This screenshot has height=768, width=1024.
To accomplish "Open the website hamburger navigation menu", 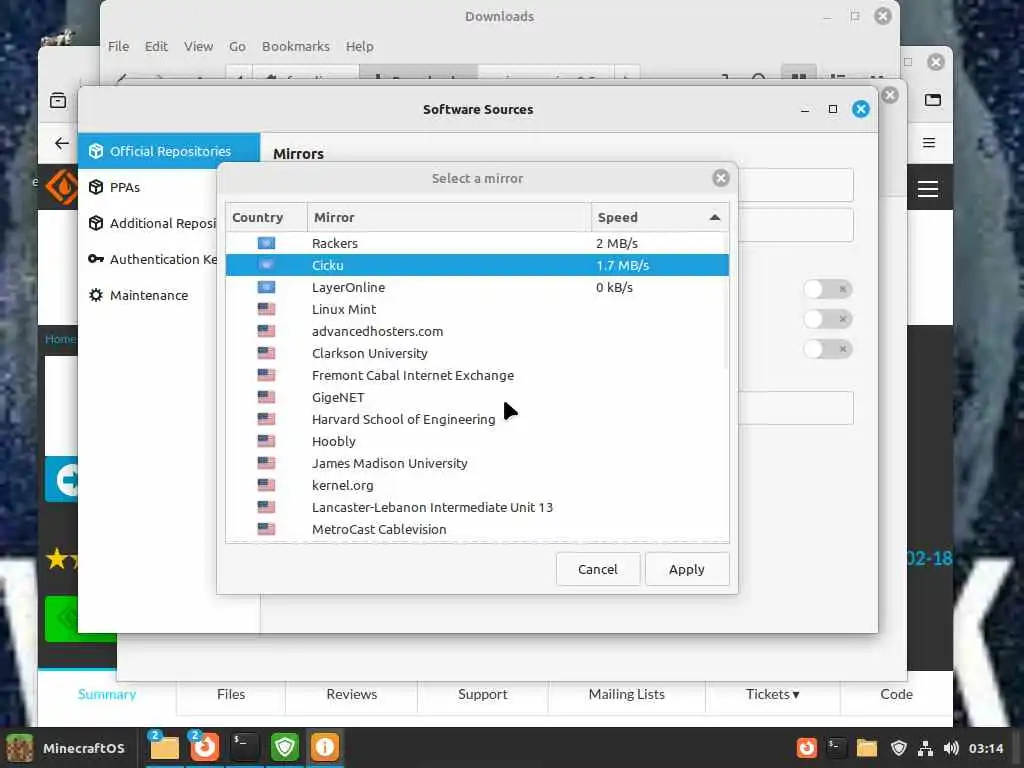I will click(x=927, y=189).
